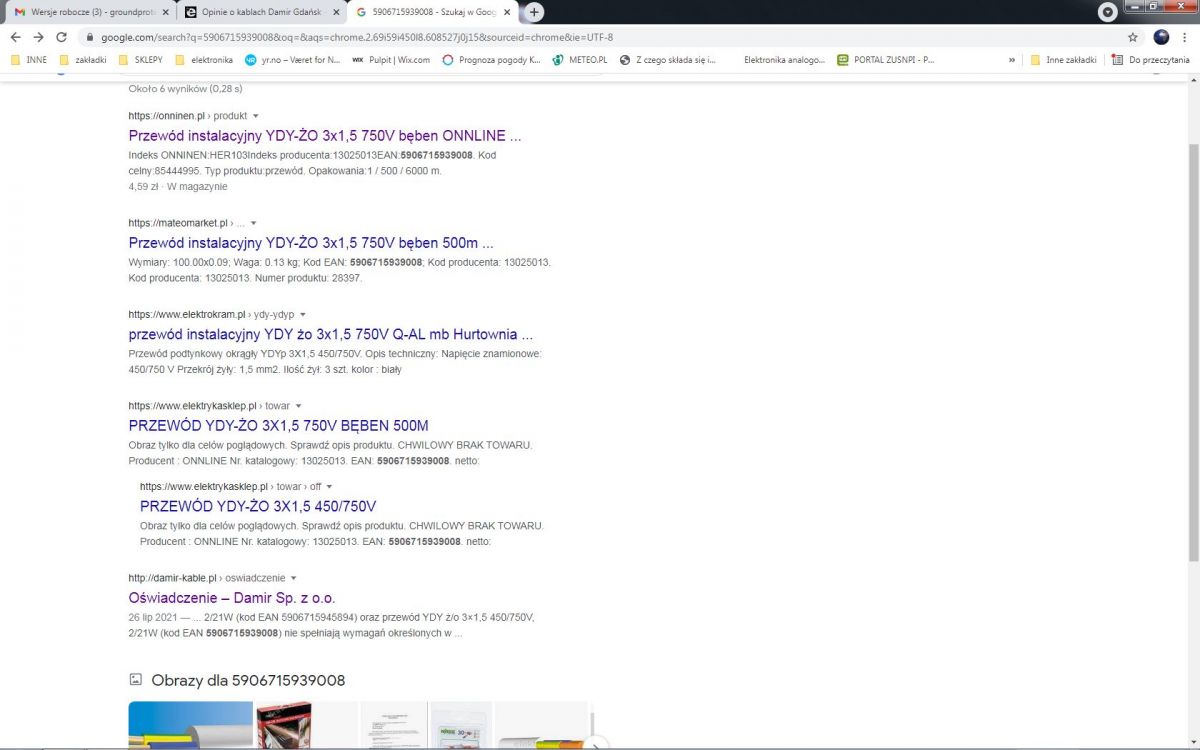Open the PORTAL ZUSNPI bookmark

pos(886,60)
